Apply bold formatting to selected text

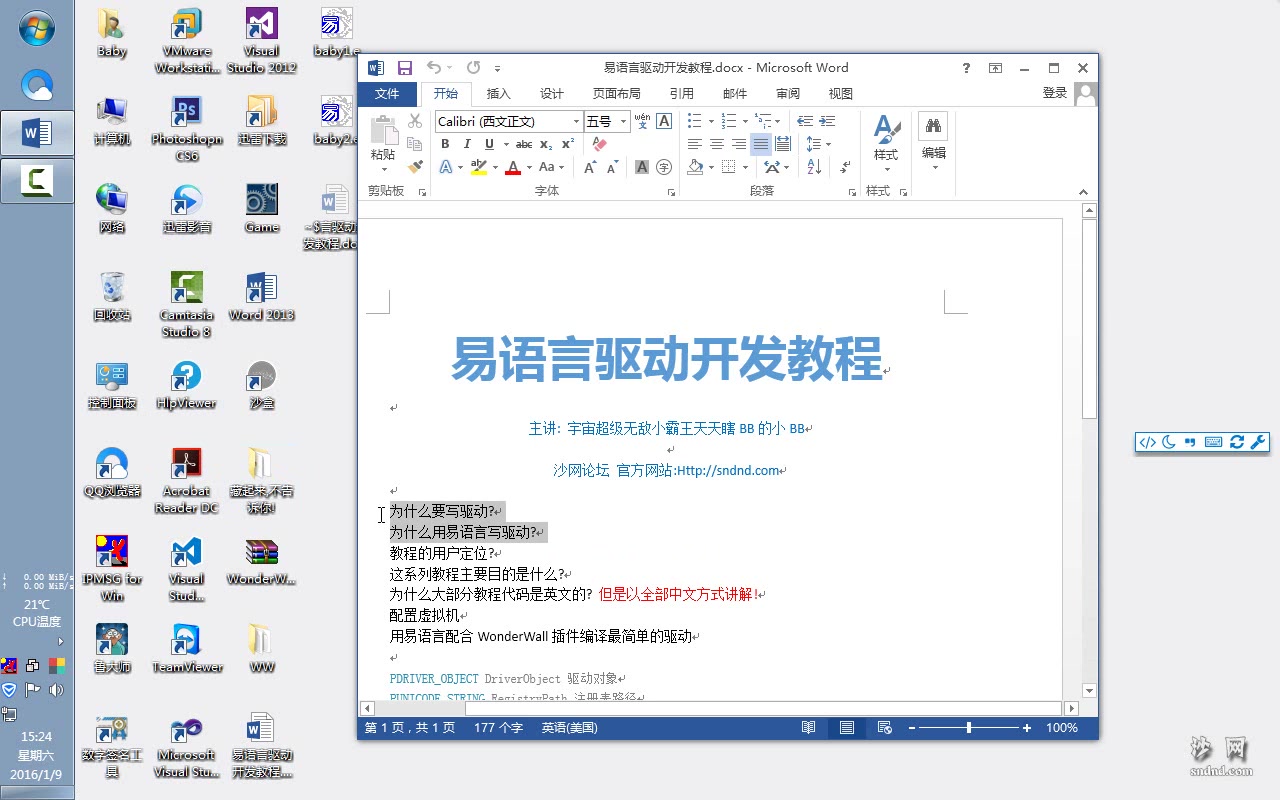445,144
